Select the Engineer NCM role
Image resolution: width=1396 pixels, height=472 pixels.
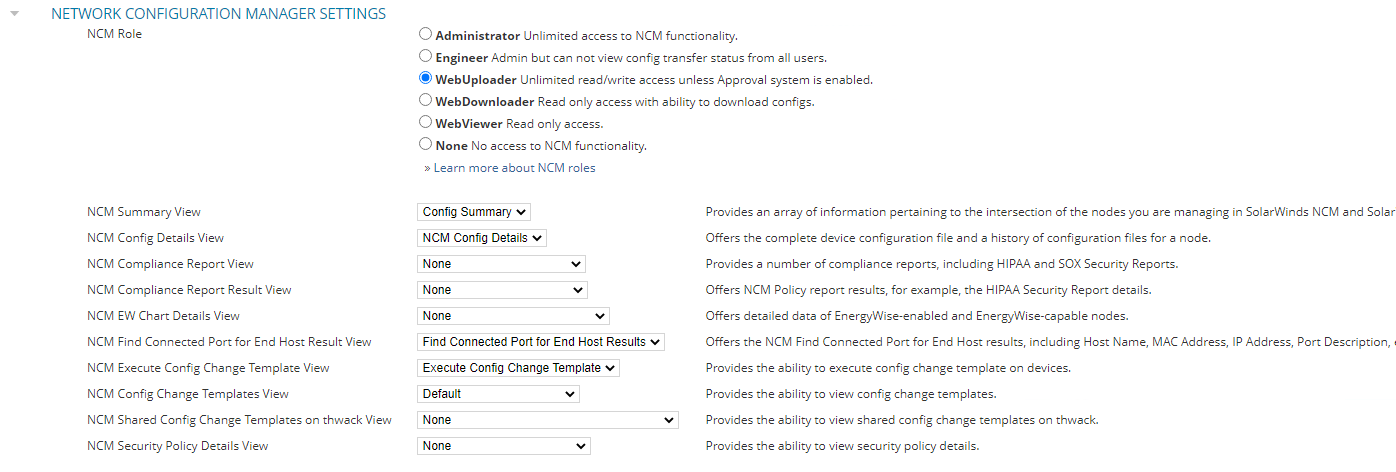pos(426,56)
